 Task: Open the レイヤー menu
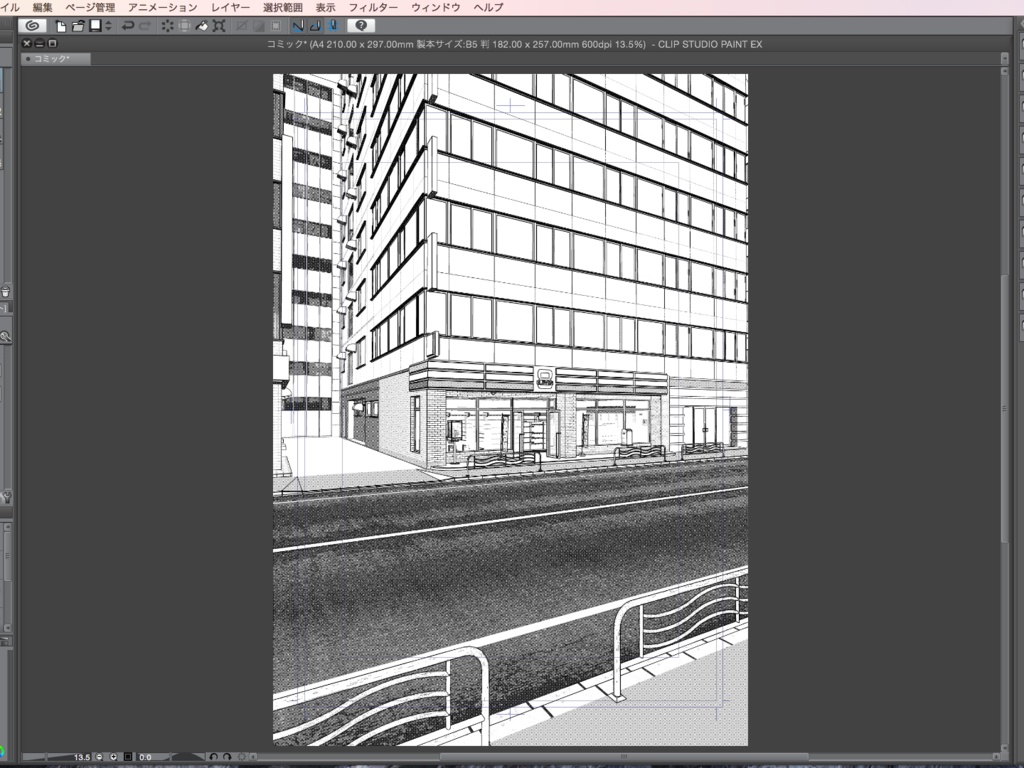231,7
